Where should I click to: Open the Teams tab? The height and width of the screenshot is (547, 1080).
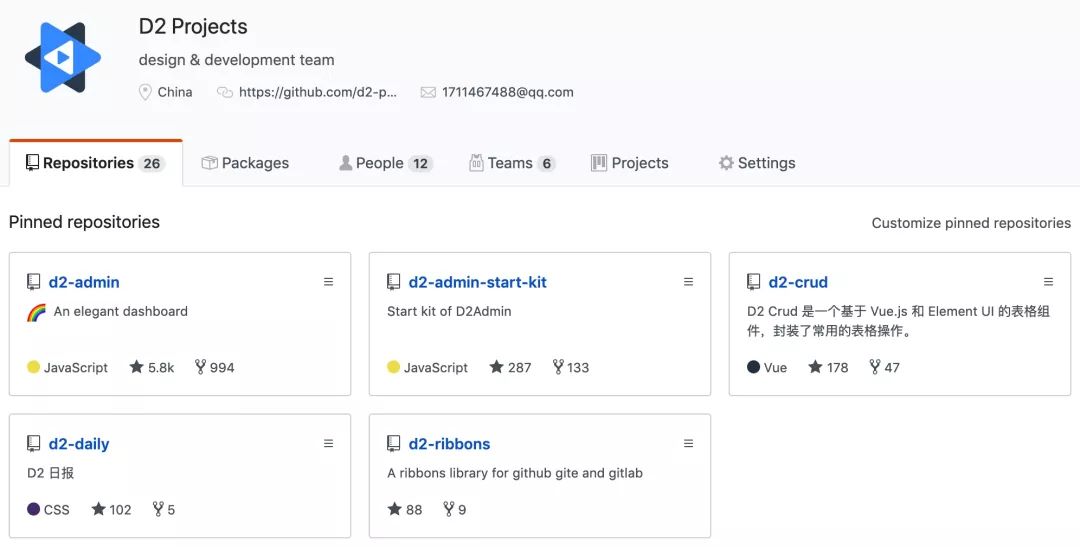click(x=512, y=163)
